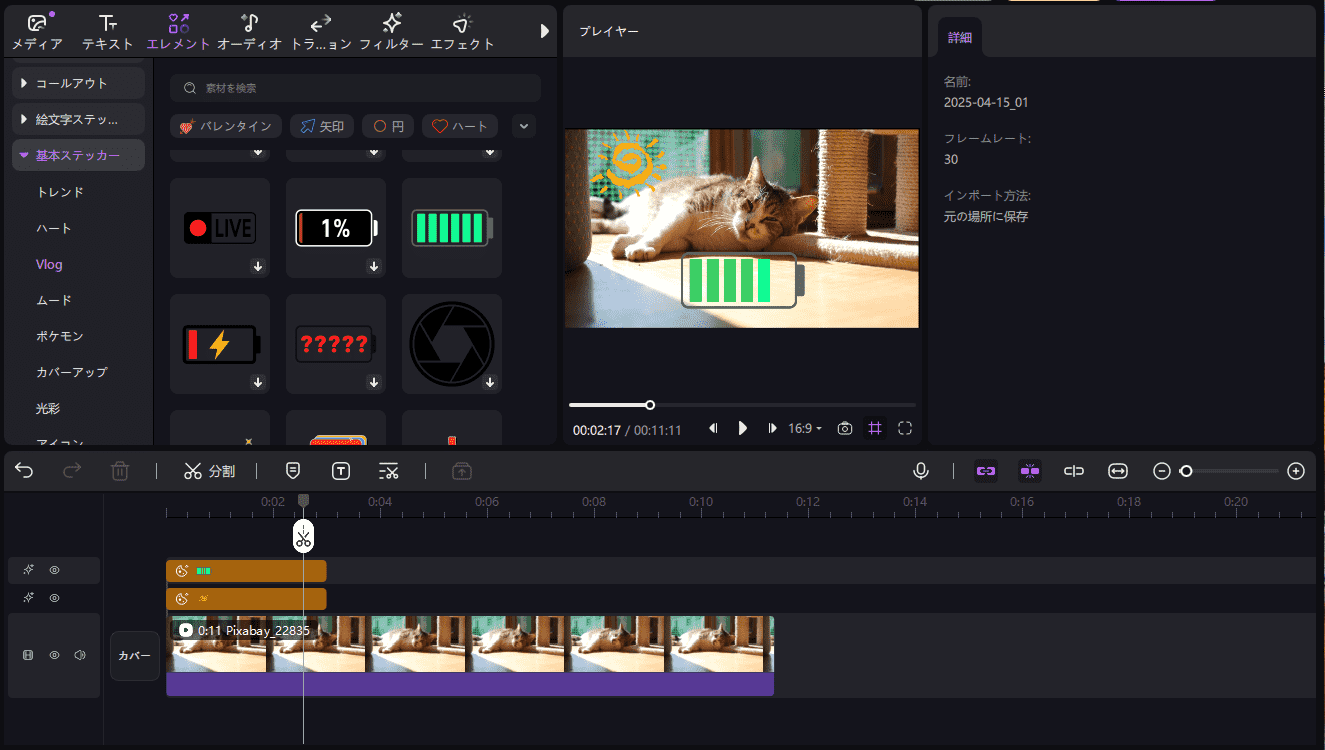Open the 16:9 aspect ratio dropdown

tap(804, 428)
